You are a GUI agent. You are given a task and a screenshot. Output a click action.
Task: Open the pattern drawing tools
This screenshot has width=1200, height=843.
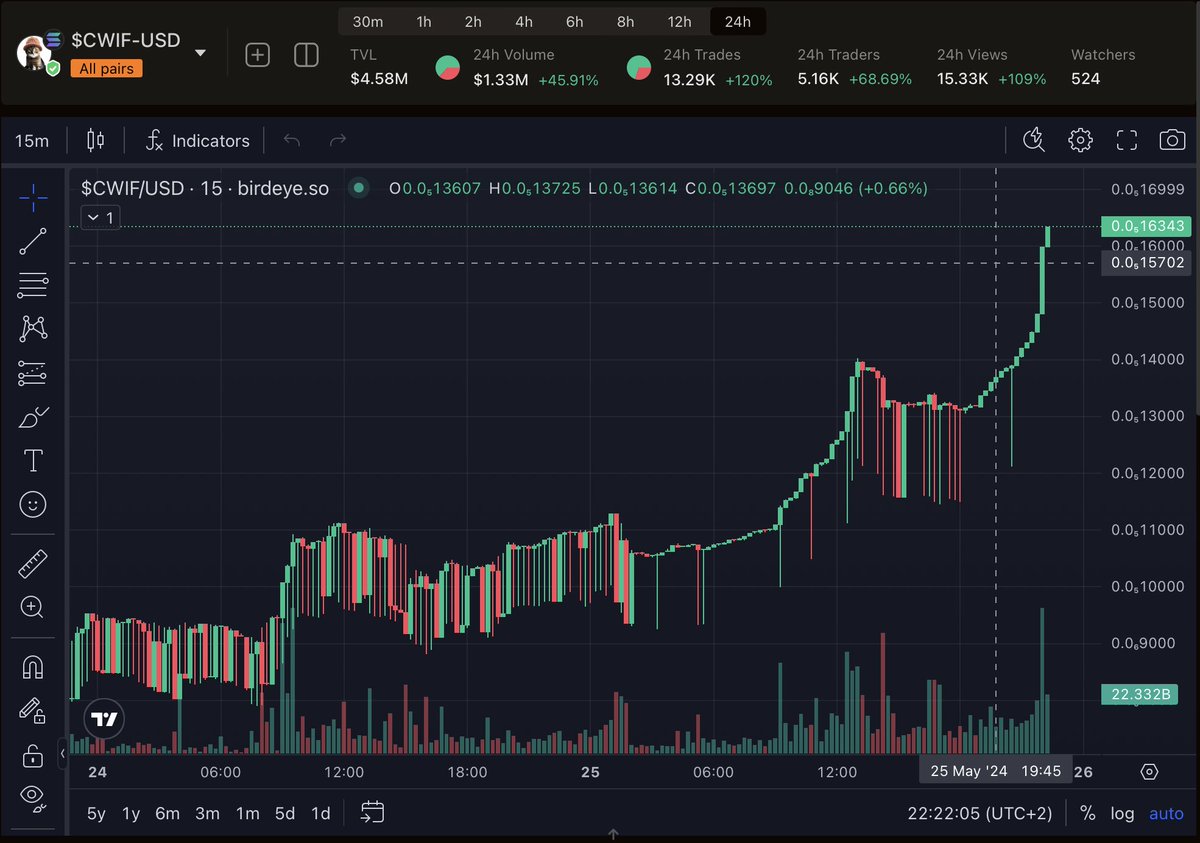coord(33,328)
